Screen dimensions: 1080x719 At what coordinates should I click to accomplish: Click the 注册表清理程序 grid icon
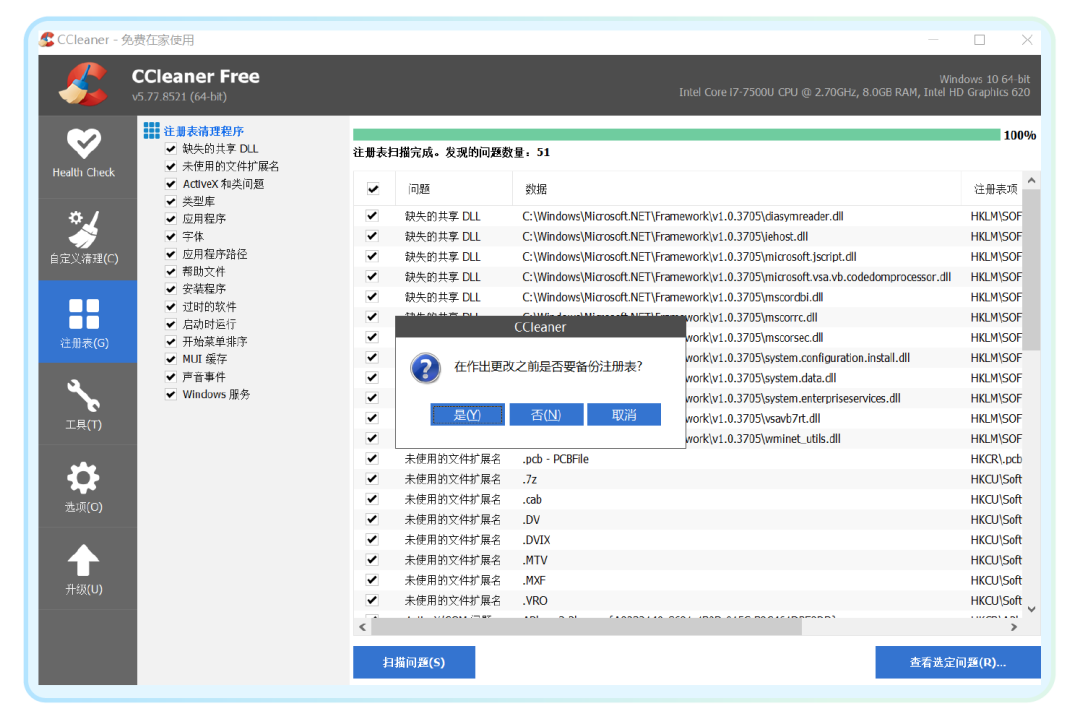152,130
